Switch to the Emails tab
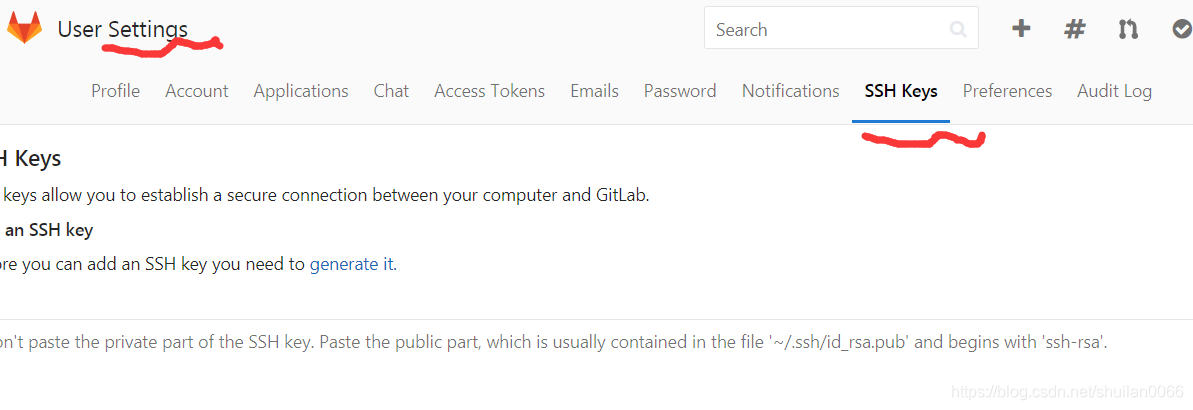This screenshot has width=1193, height=410. pos(594,91)
